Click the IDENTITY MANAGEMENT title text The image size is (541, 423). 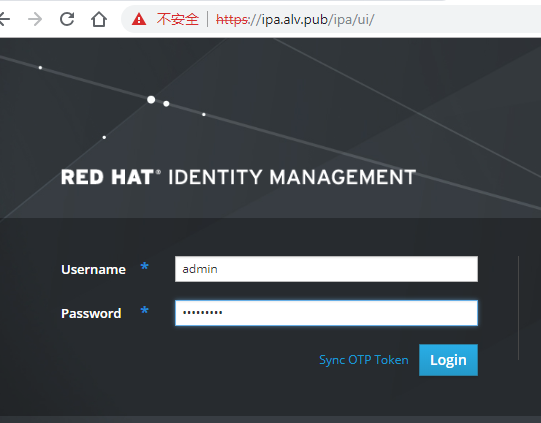[x=292, y=177]
